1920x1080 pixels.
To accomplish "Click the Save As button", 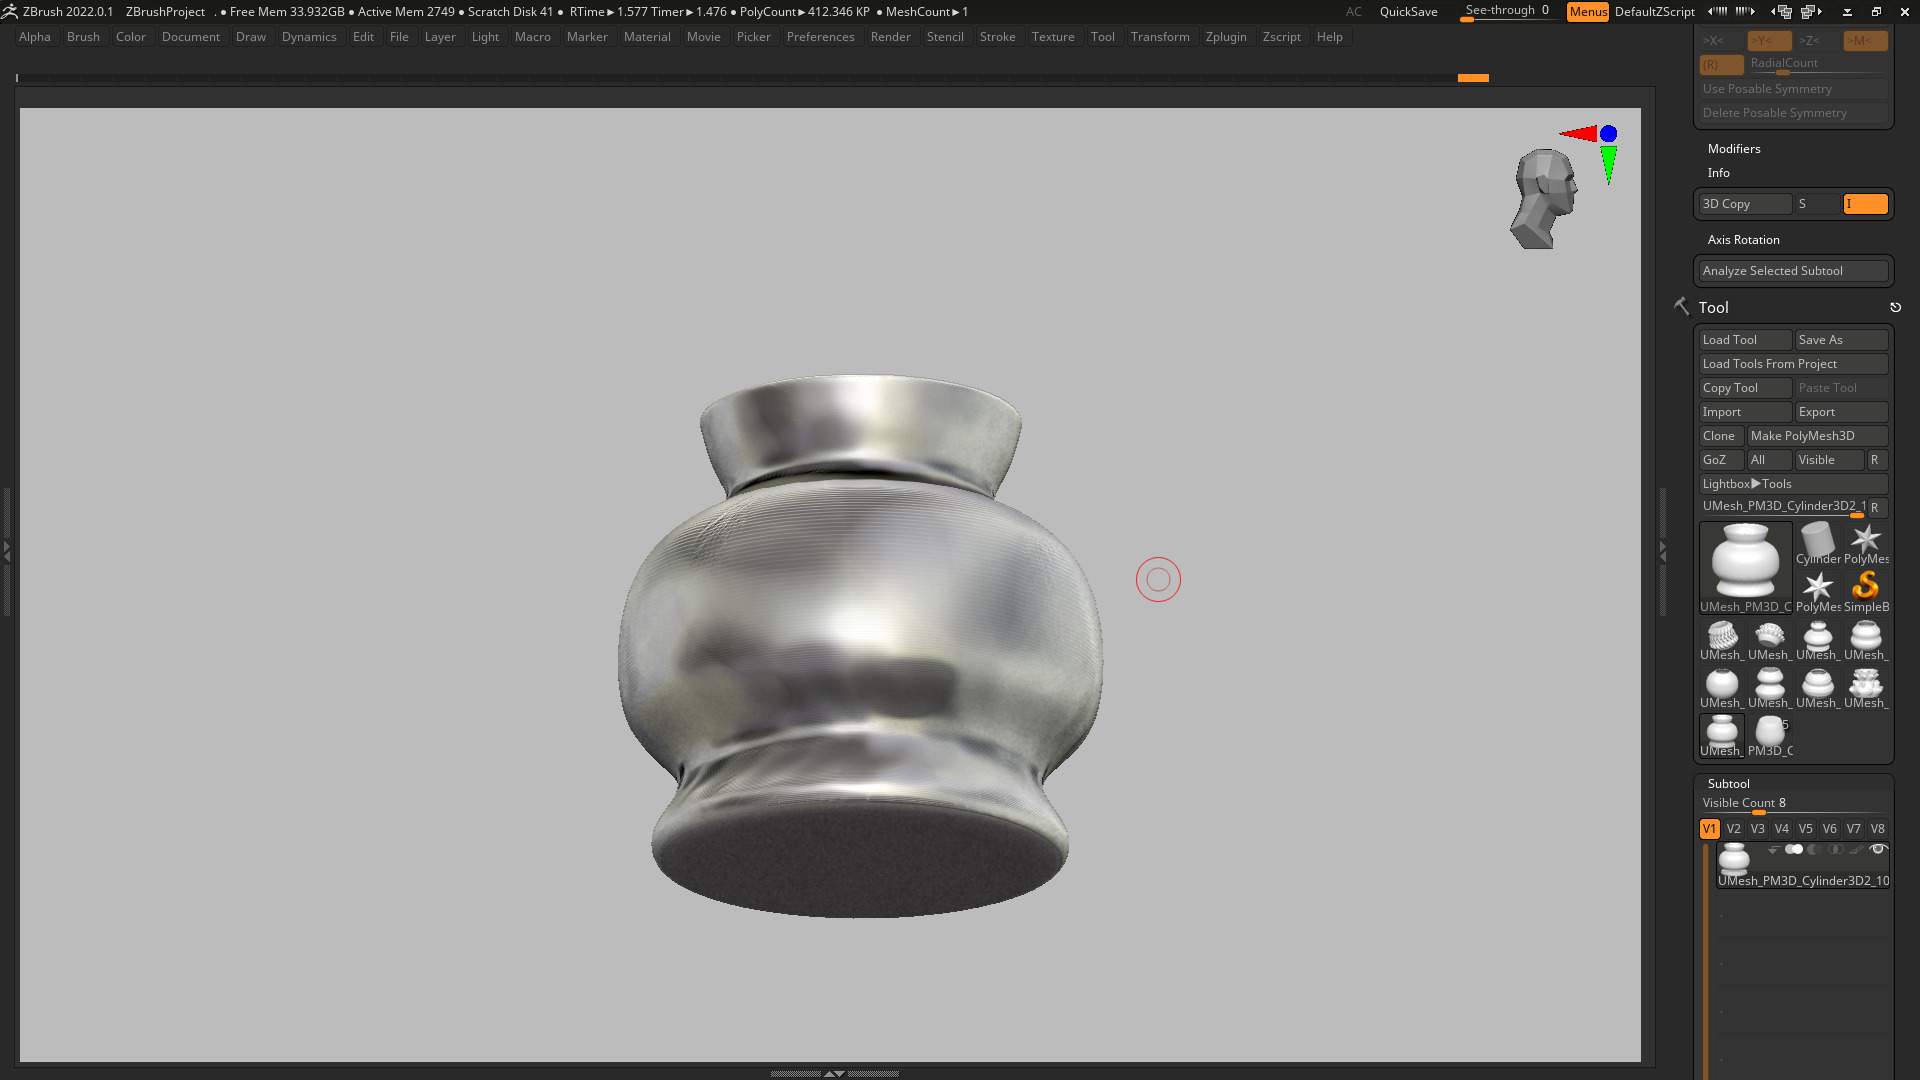I will coord(1842,340).
